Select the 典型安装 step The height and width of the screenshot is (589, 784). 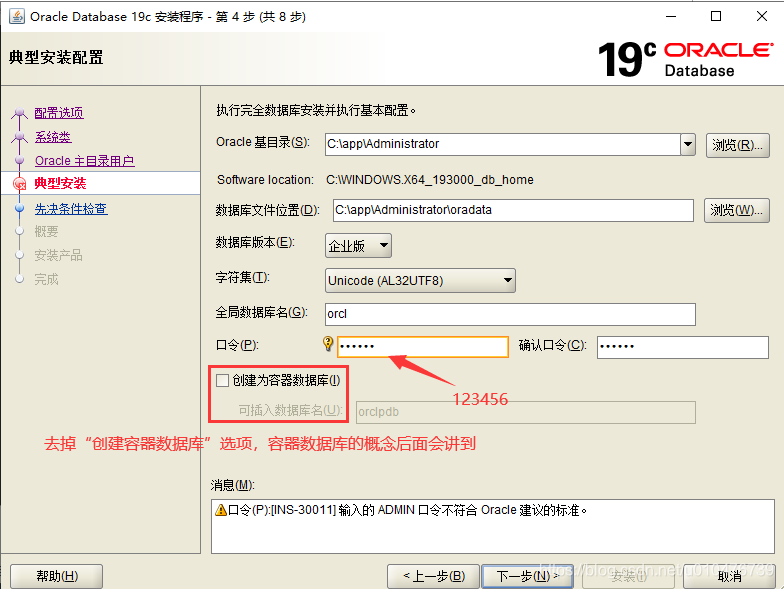coord(60,184)
